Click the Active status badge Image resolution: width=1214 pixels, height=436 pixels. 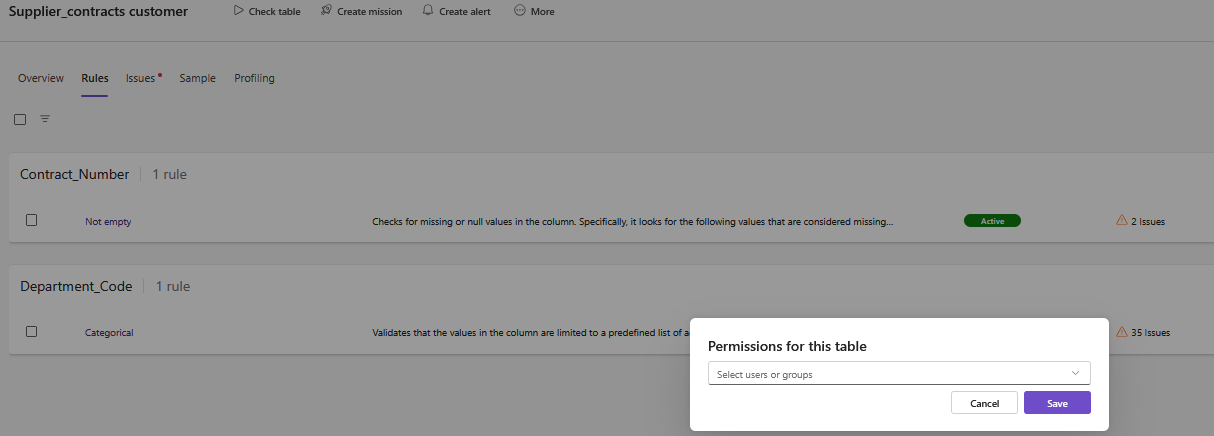point(992,221)
